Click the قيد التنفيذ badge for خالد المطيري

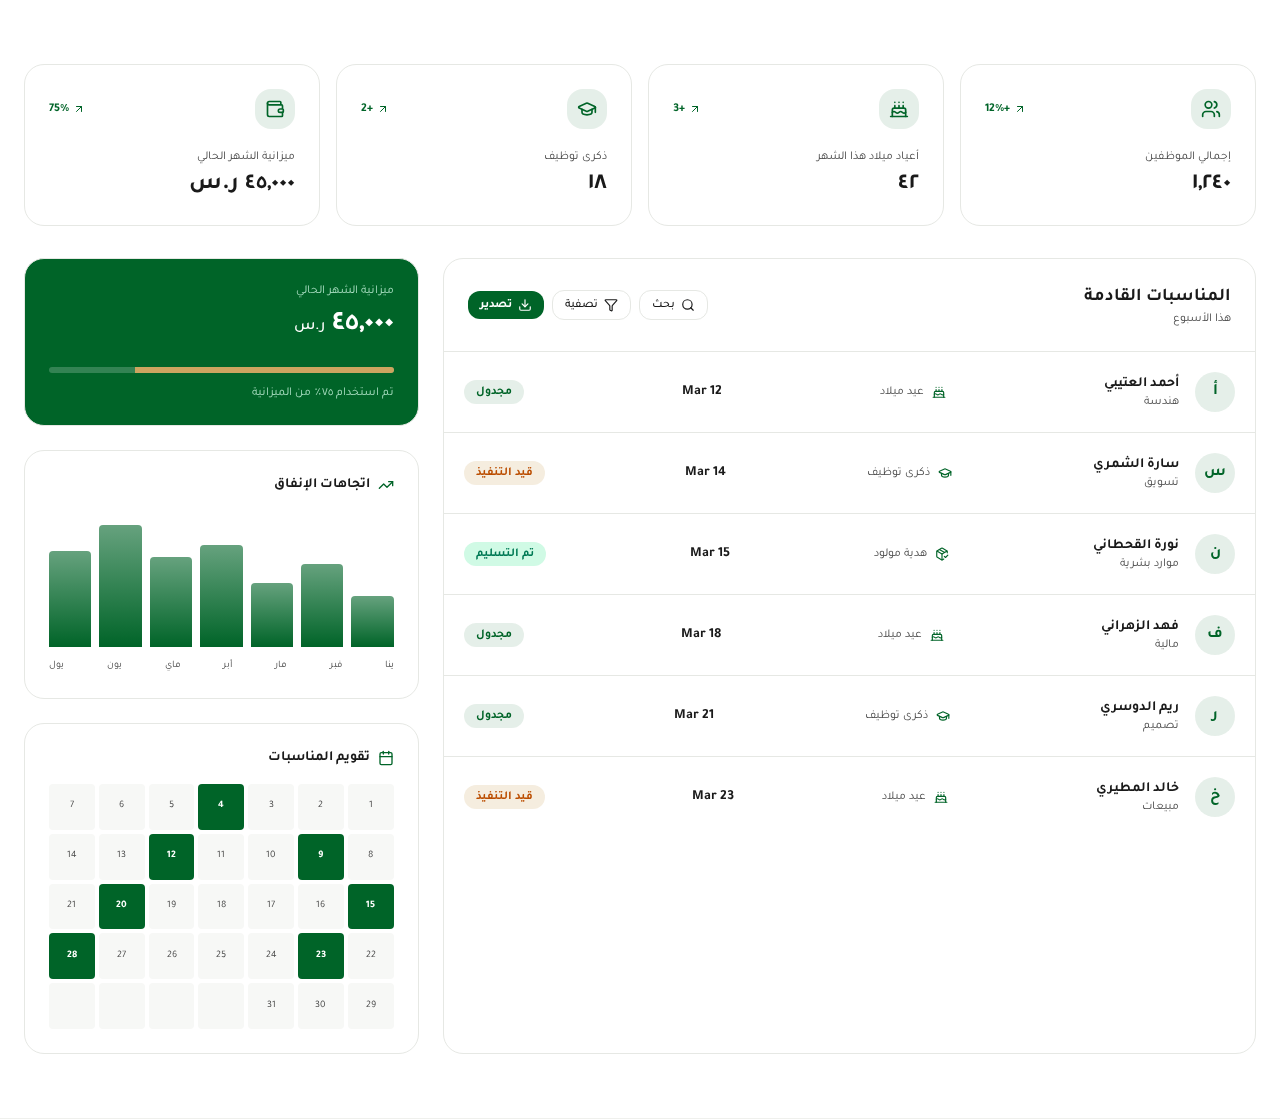[x=504, y=796]
